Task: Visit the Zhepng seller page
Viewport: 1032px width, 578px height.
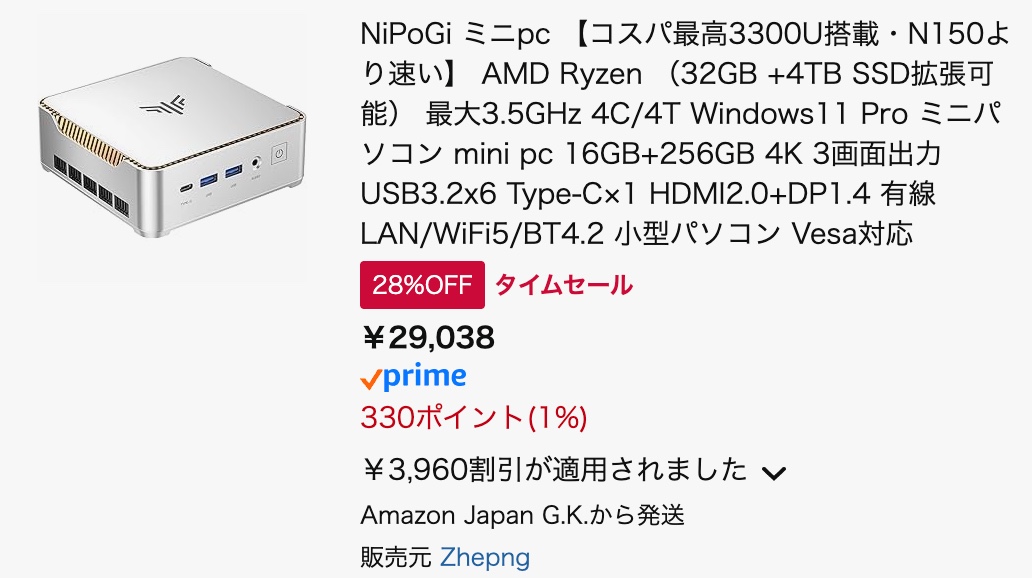Action: (x=485, y=557)
